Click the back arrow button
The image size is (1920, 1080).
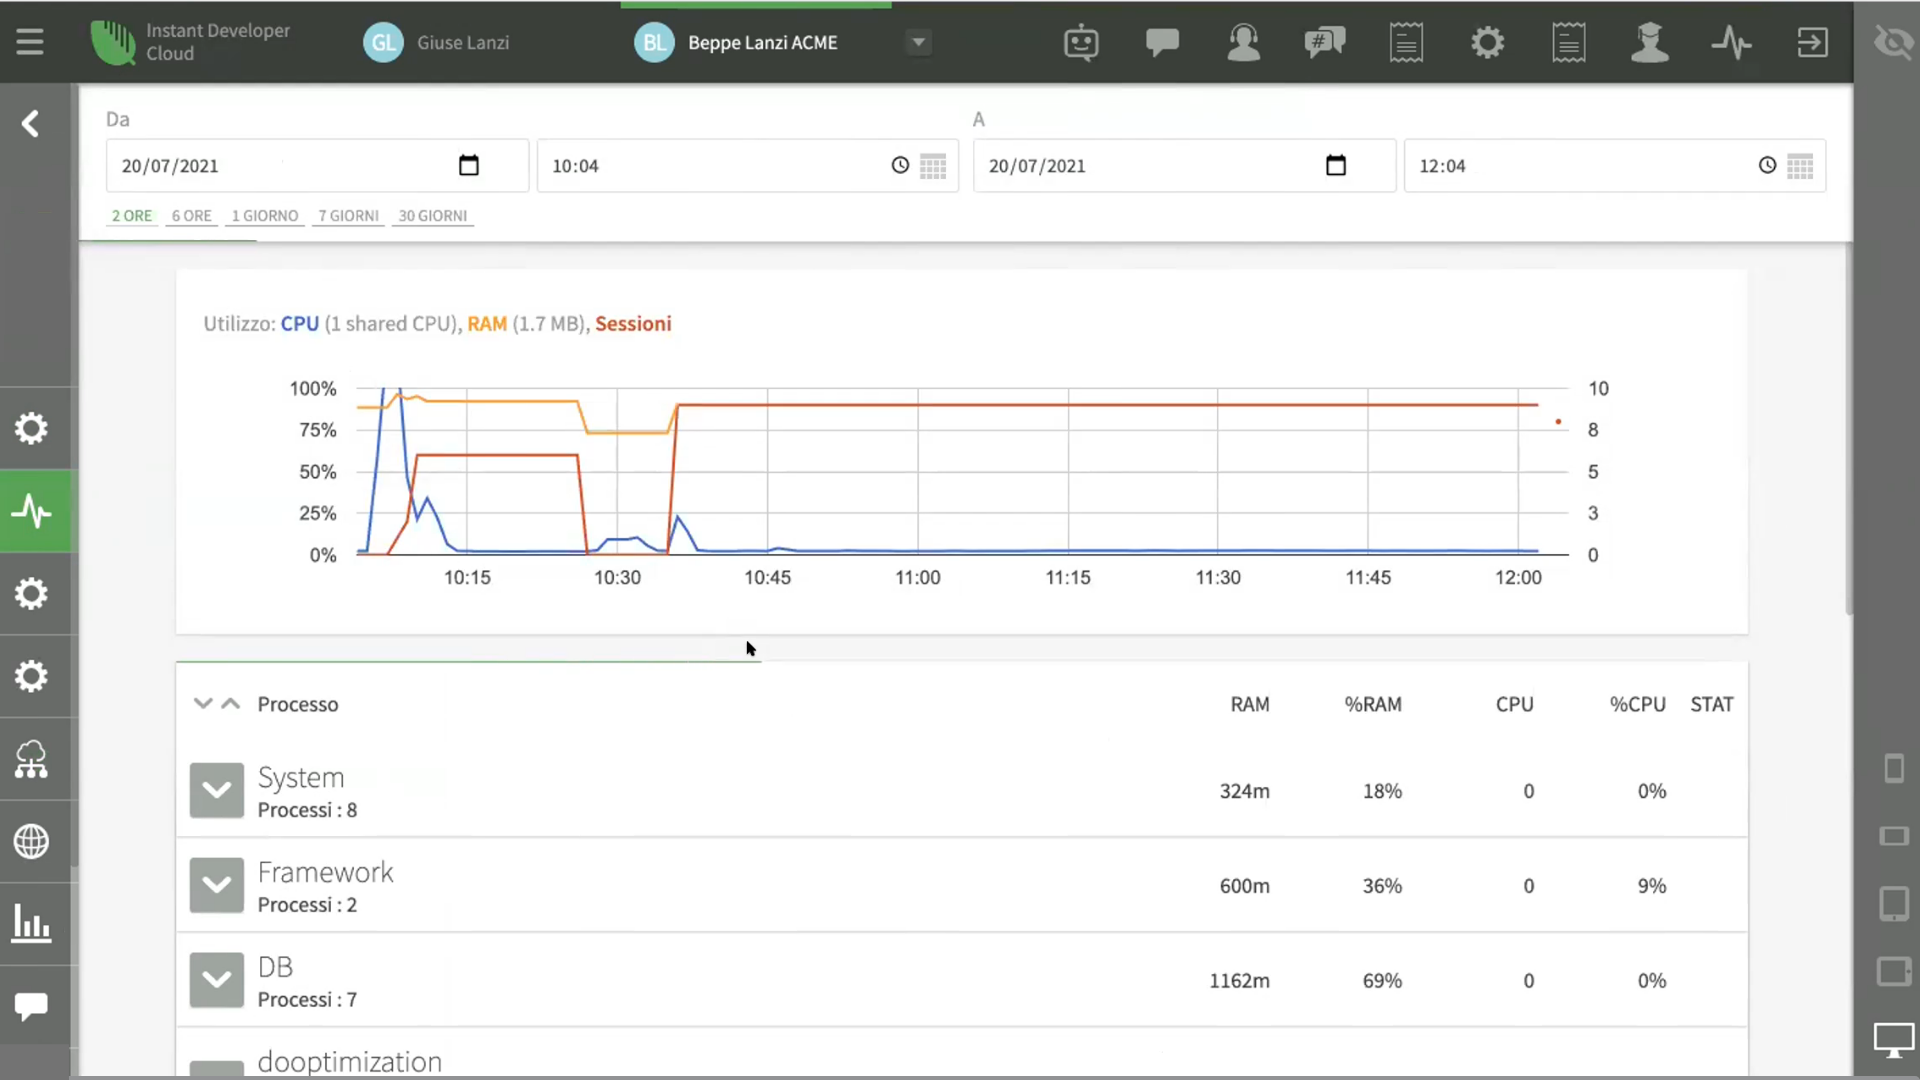29,123
